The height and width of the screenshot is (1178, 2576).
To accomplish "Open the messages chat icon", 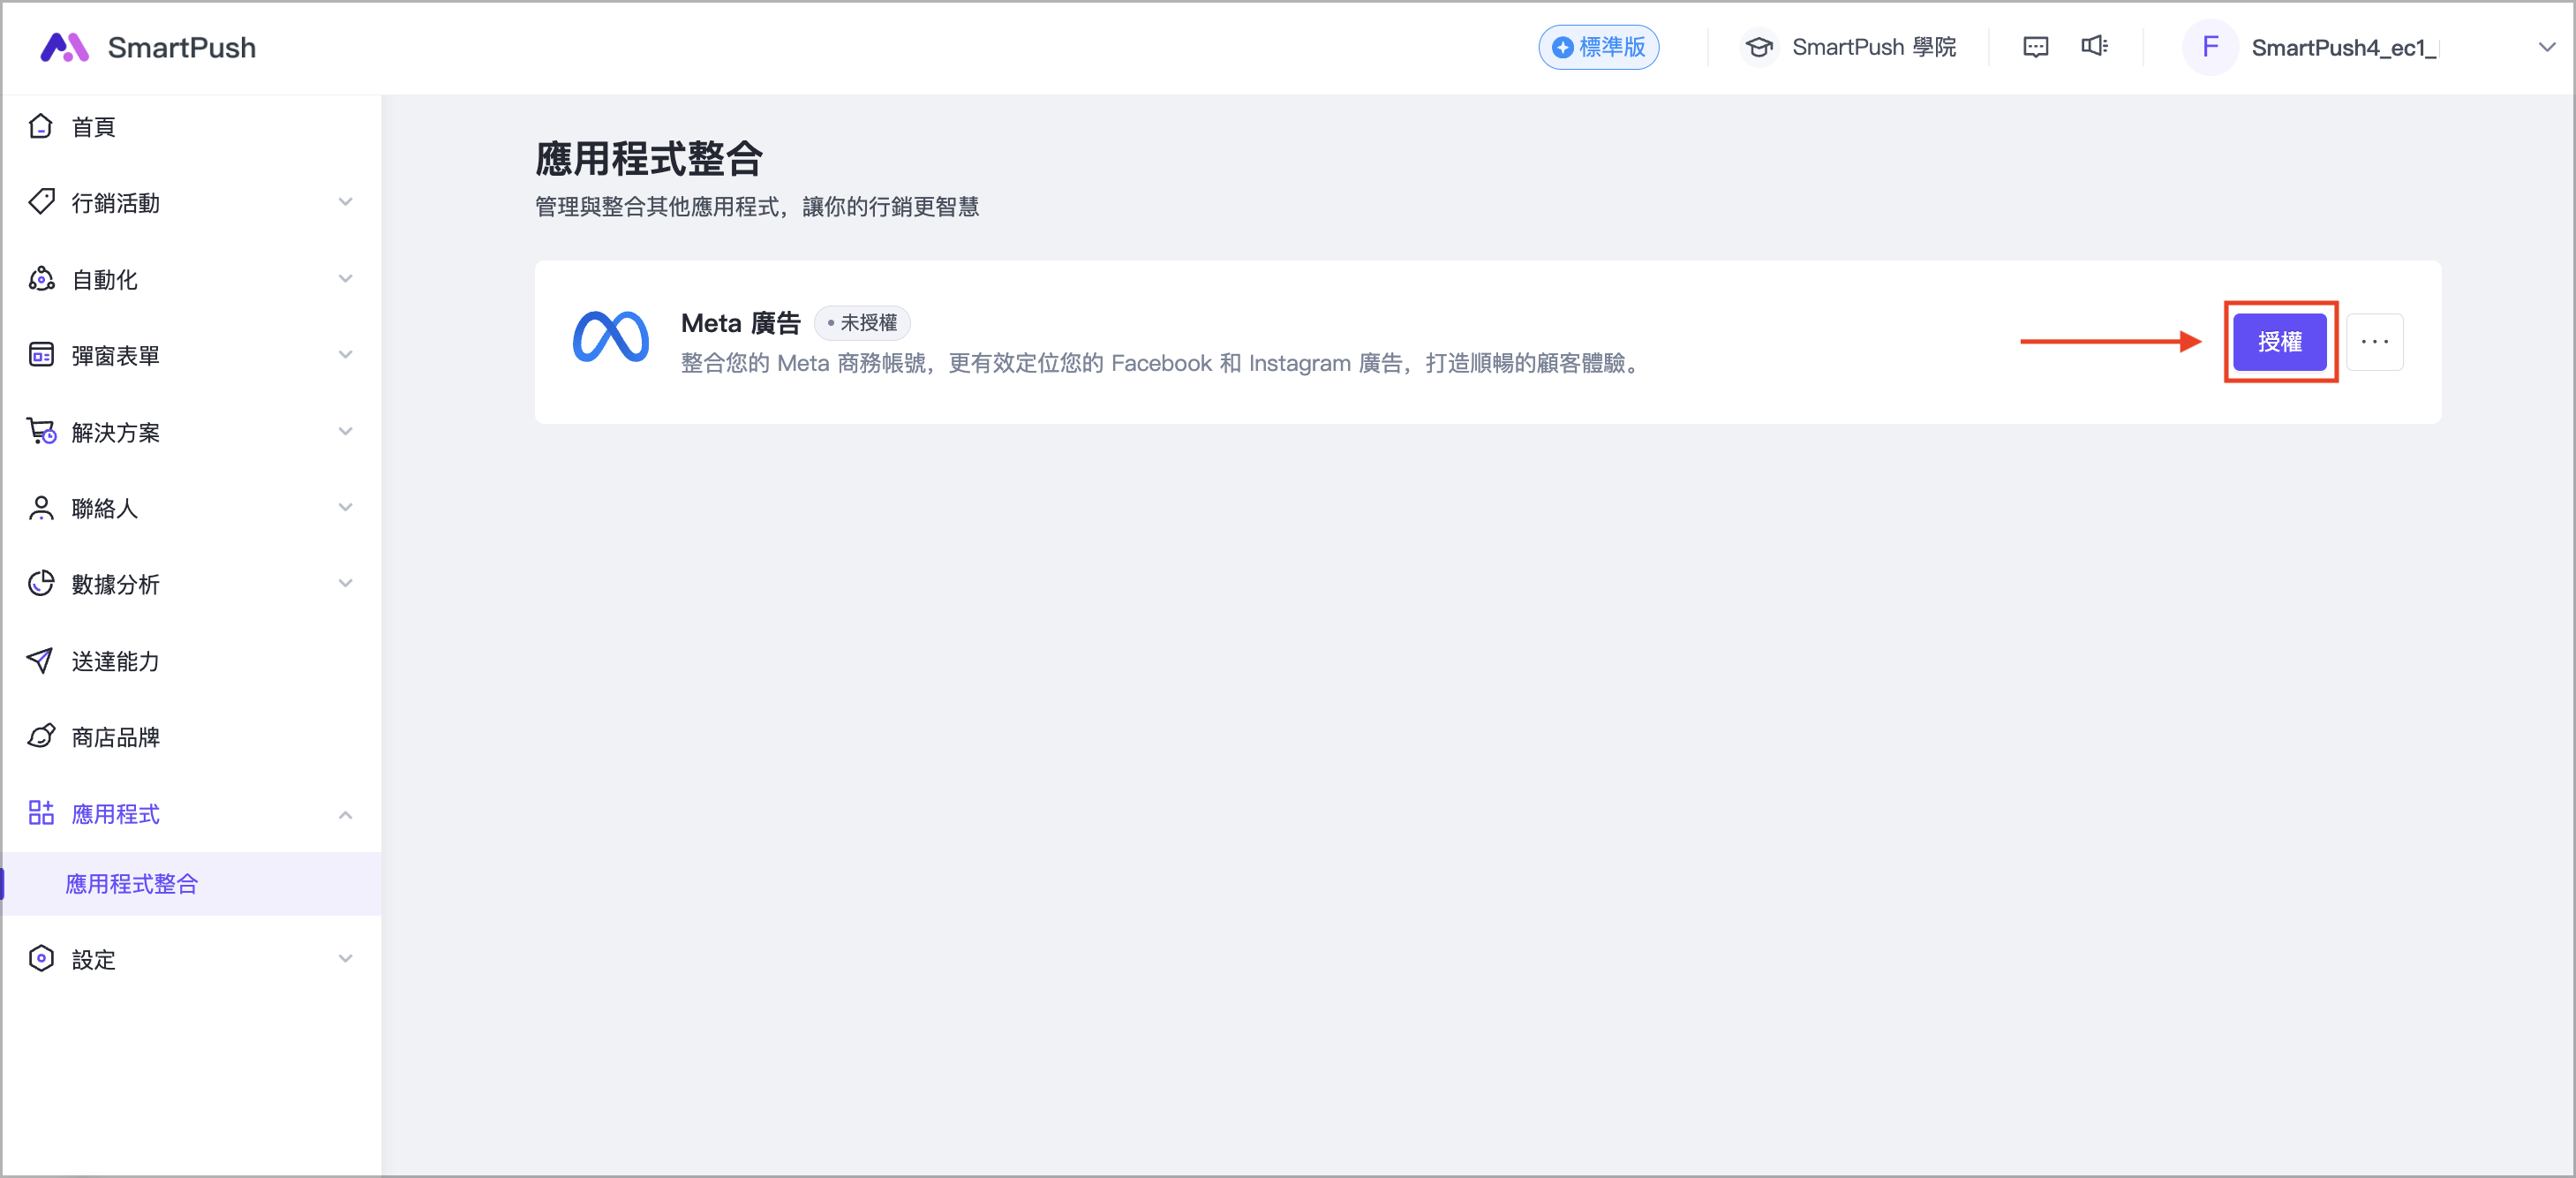I will tap(2035, 47).
